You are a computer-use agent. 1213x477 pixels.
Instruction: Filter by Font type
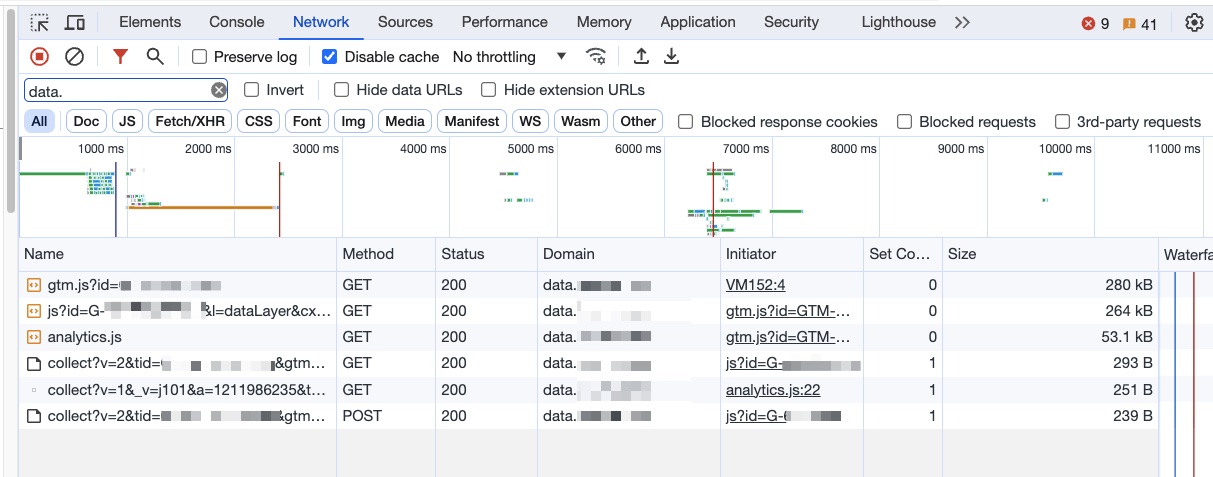pos(307,122)
